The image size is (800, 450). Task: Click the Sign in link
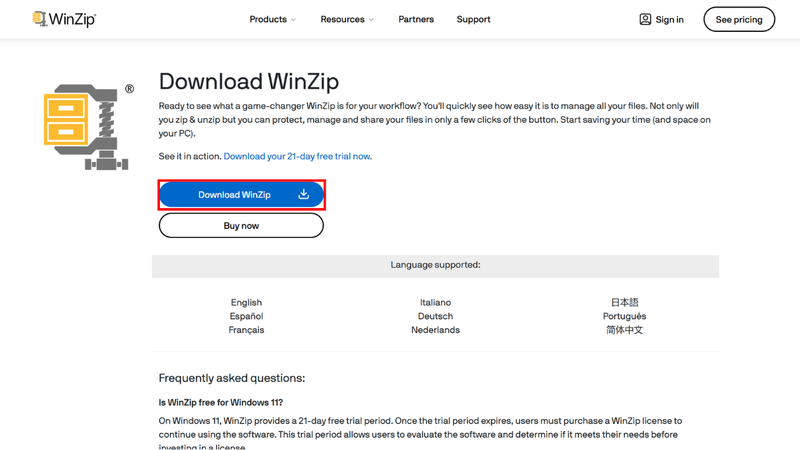(661, 19)
